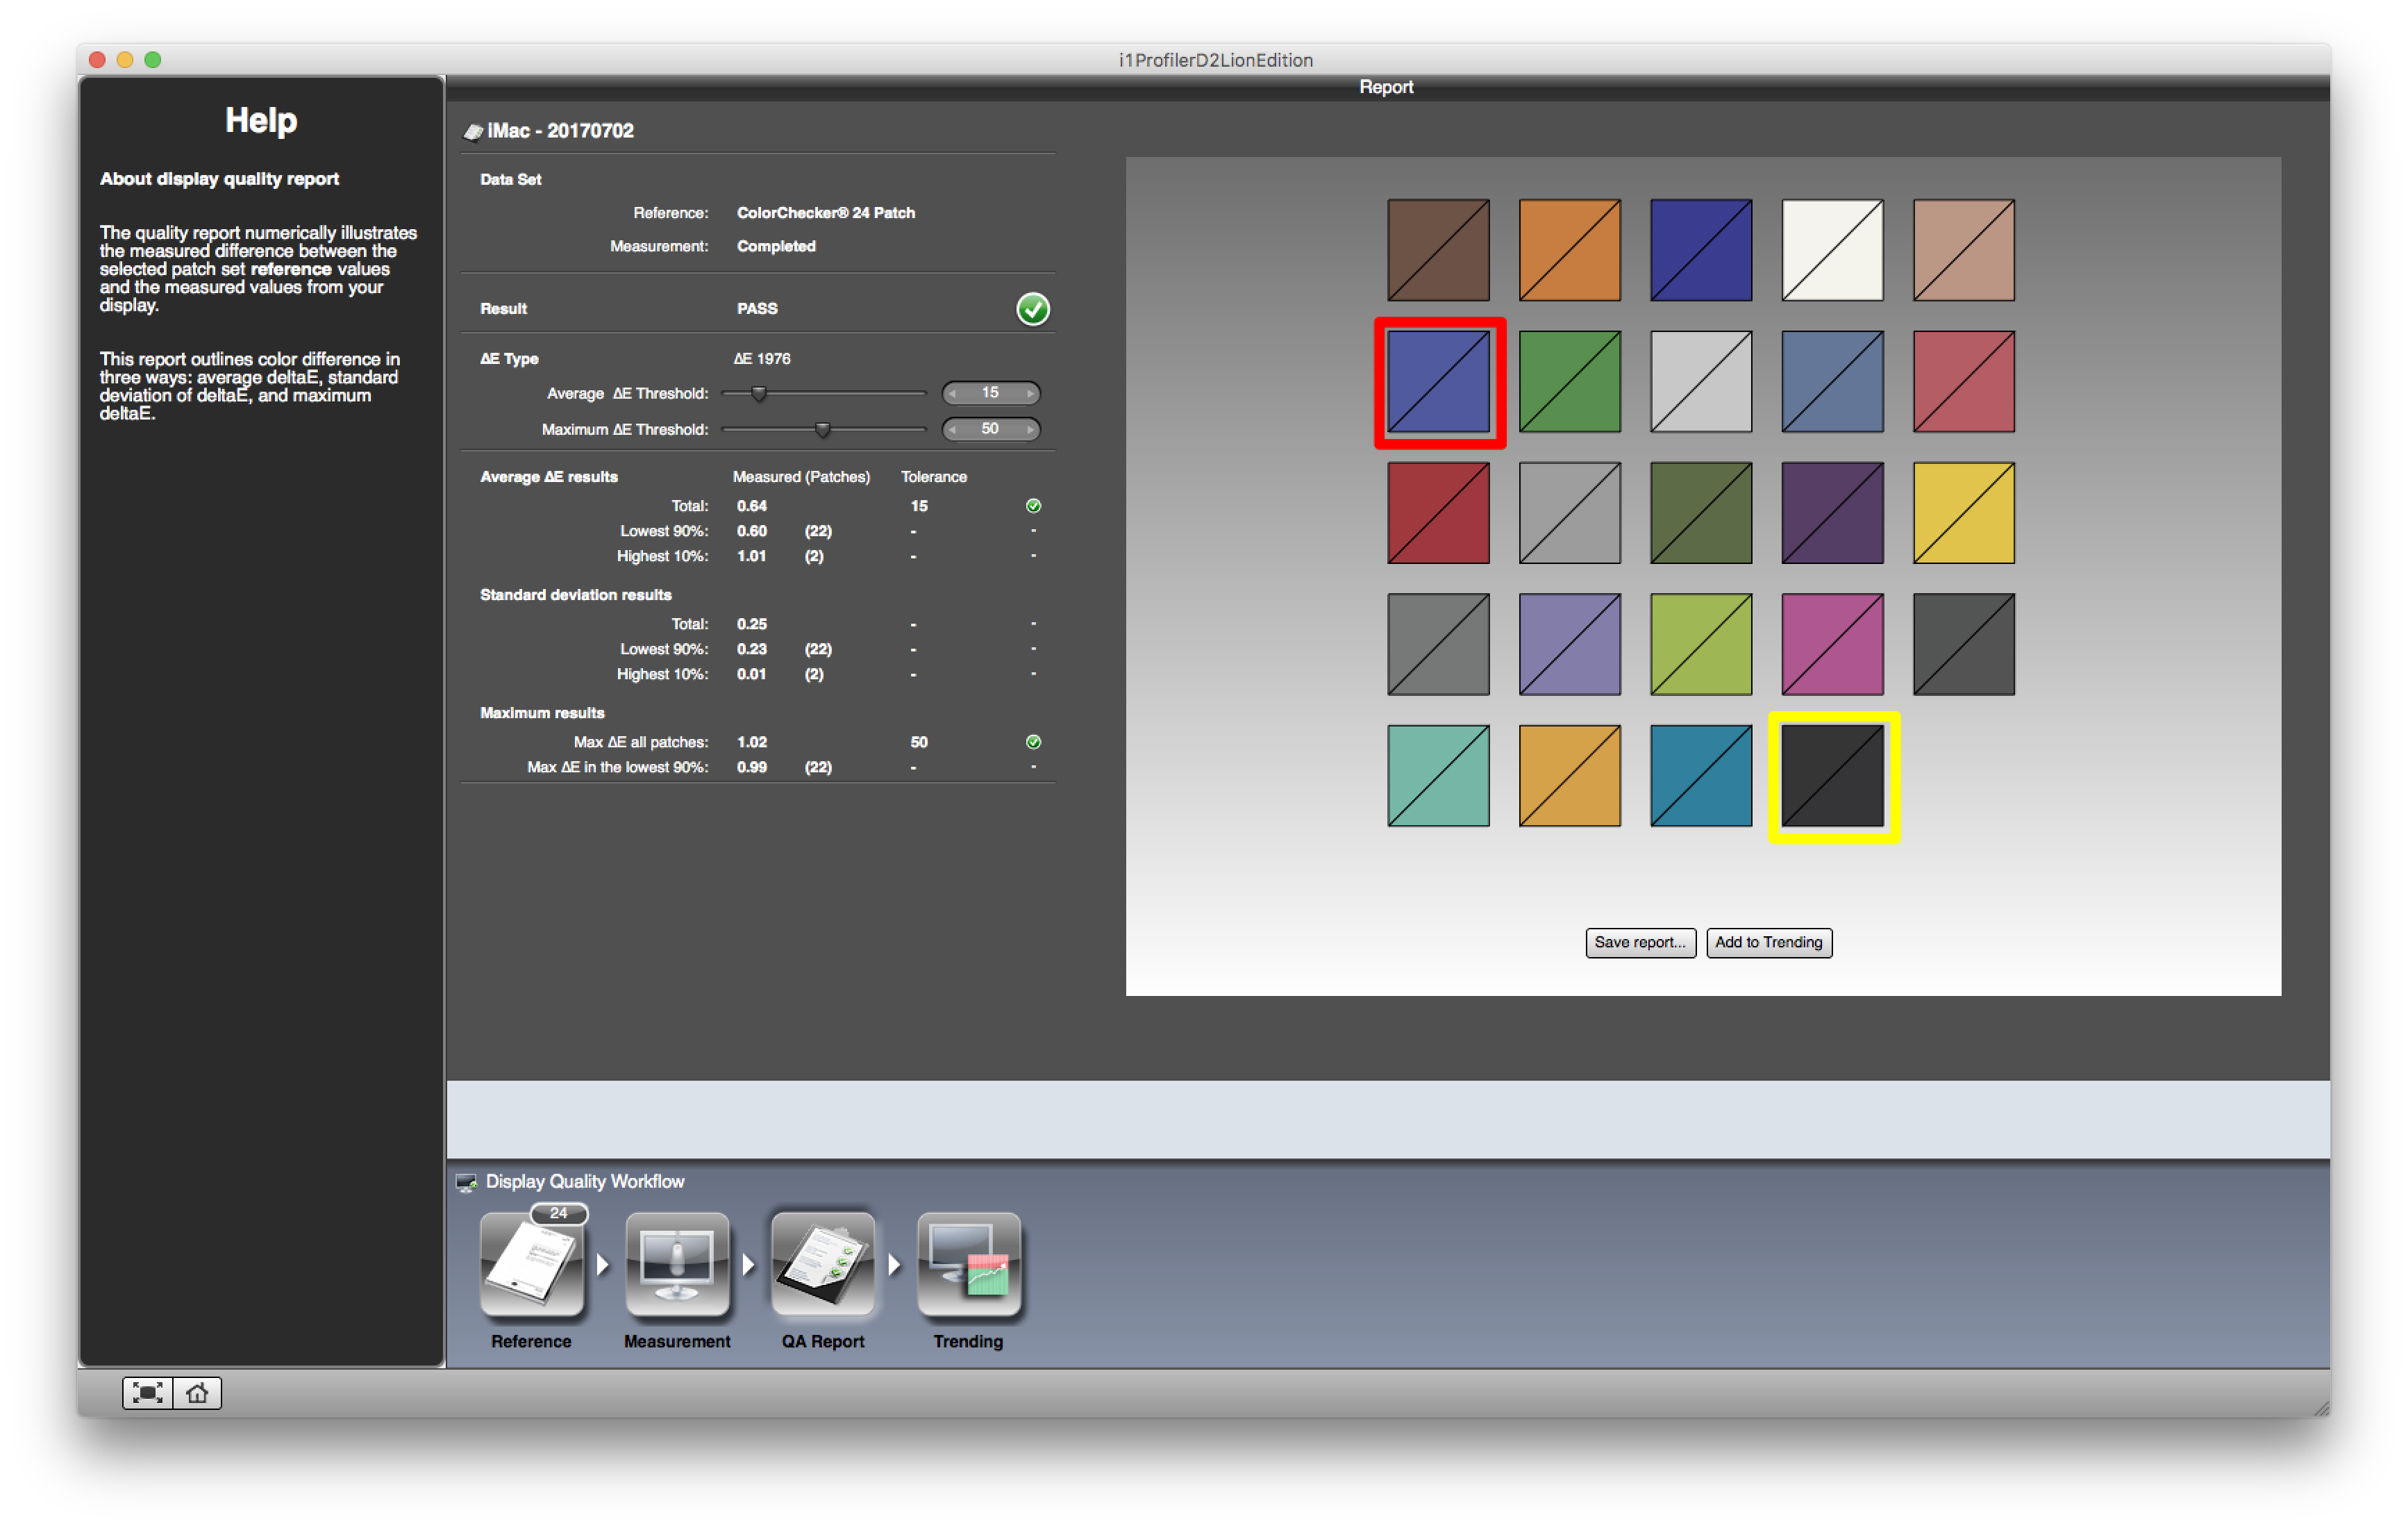Click the 'ΔE 1976' type value
This screenshot has height=1528, width=2408.
(x=761, y=359)
